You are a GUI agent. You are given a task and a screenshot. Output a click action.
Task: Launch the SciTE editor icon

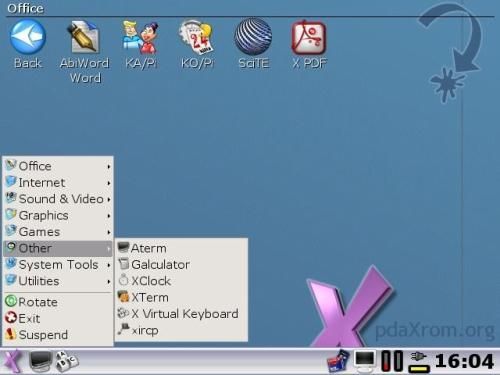point(253,37)
